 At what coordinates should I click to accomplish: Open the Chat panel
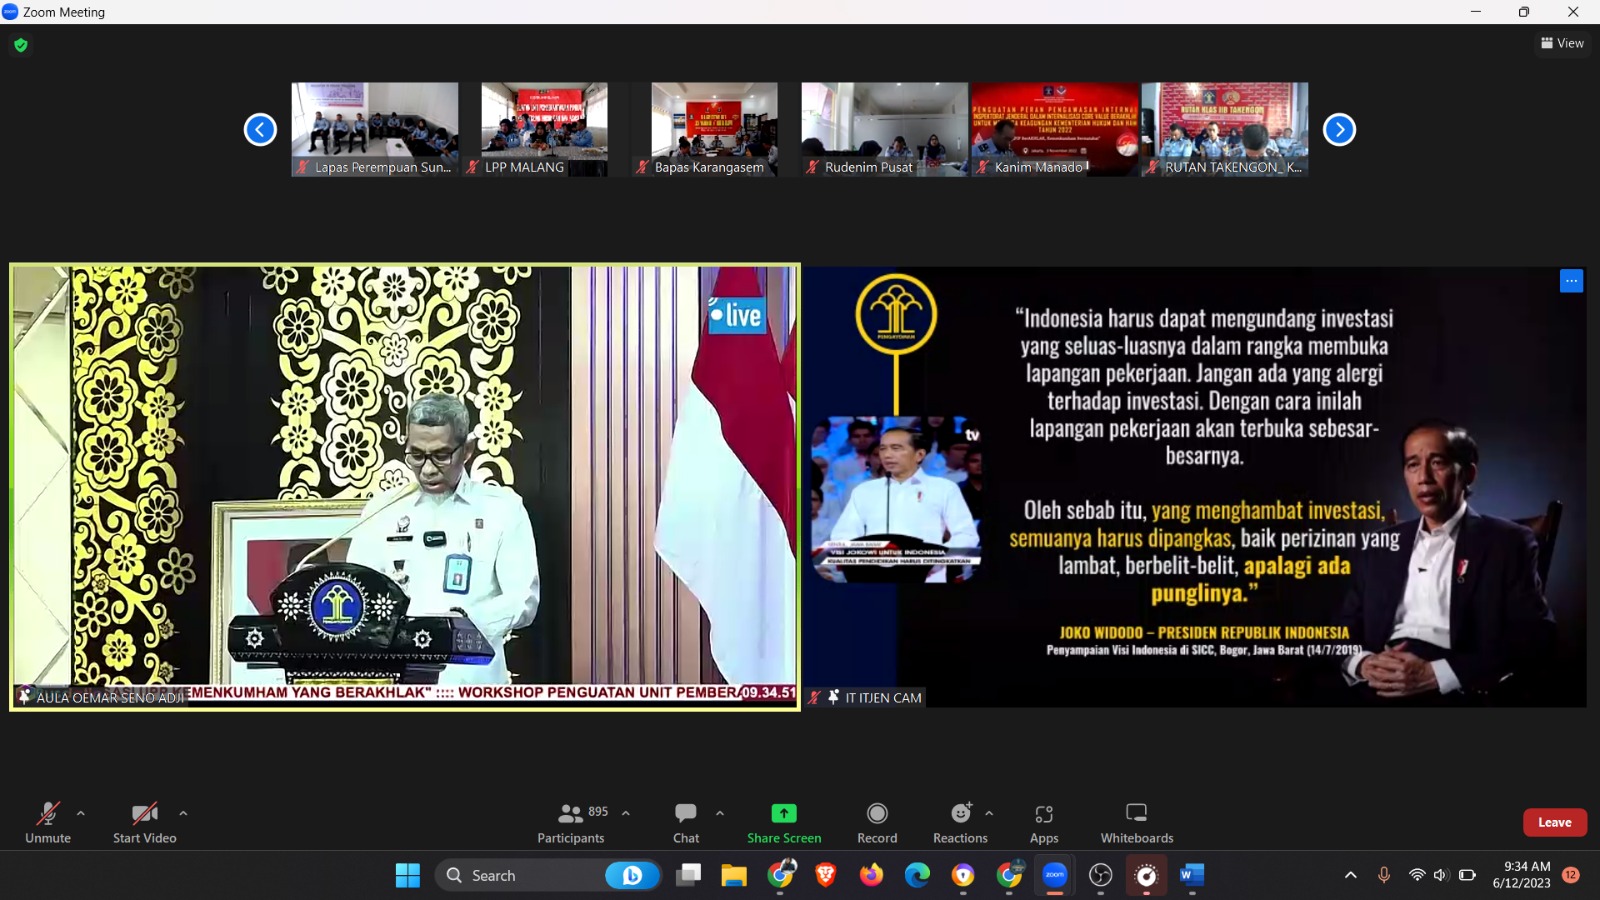coord(686,822)
